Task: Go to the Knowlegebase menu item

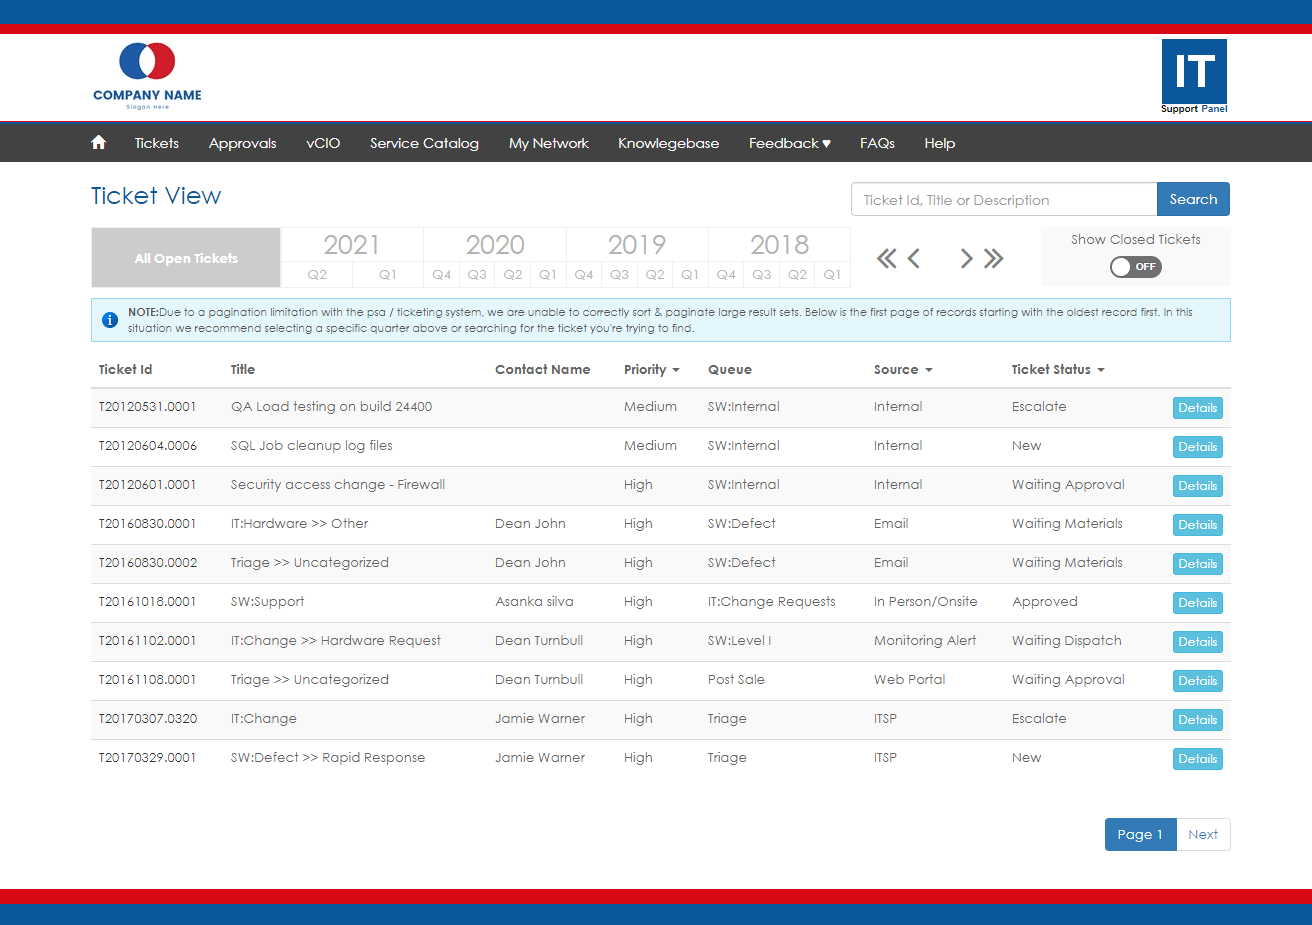Action: (668, 143)
